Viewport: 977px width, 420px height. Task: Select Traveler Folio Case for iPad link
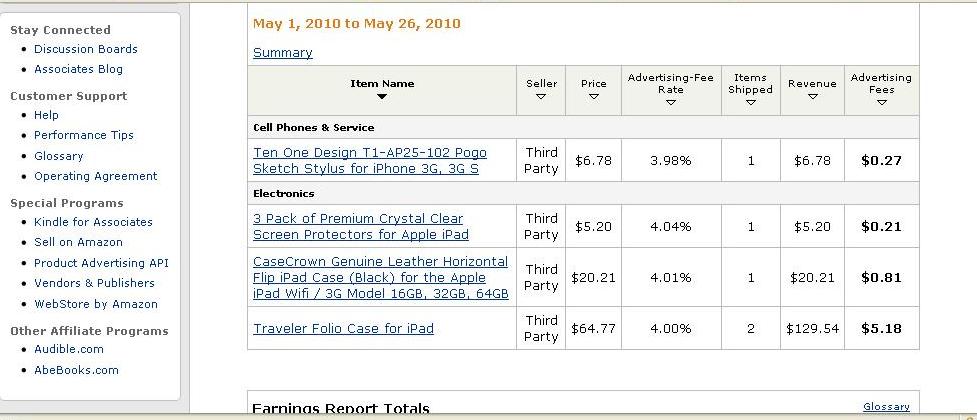click(x=343, y=328)
